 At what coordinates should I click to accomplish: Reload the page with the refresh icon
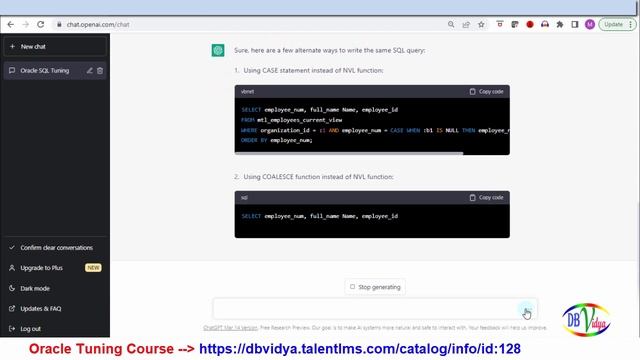point(40,24)
